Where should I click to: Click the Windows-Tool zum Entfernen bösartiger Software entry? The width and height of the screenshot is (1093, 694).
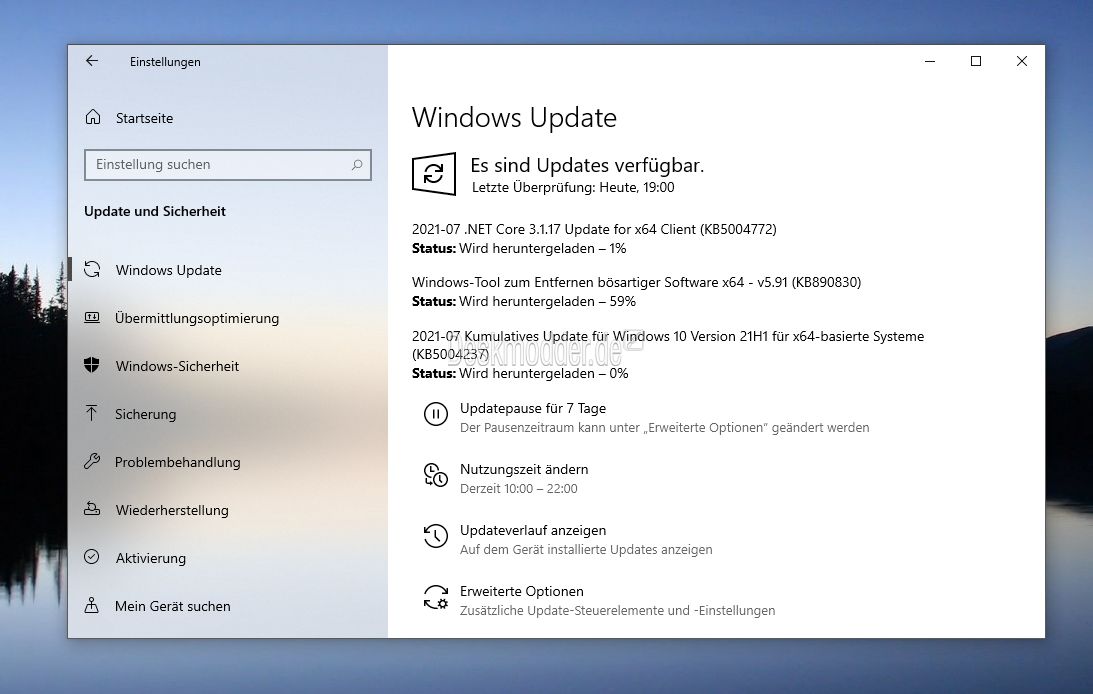tap(636, 282)
